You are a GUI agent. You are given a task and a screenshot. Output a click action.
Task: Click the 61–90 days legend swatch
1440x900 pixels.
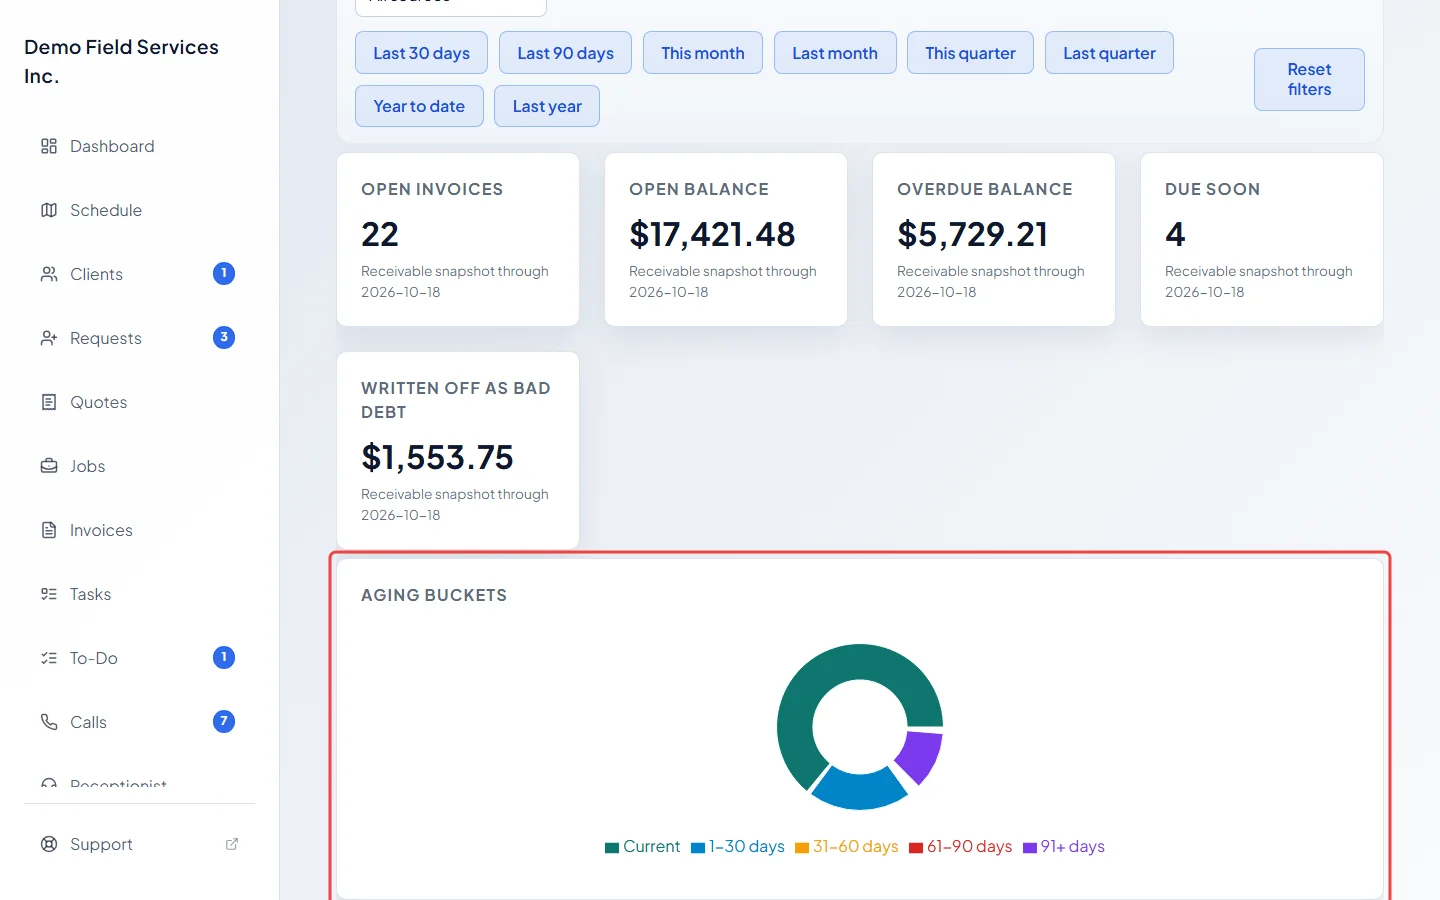916,848
